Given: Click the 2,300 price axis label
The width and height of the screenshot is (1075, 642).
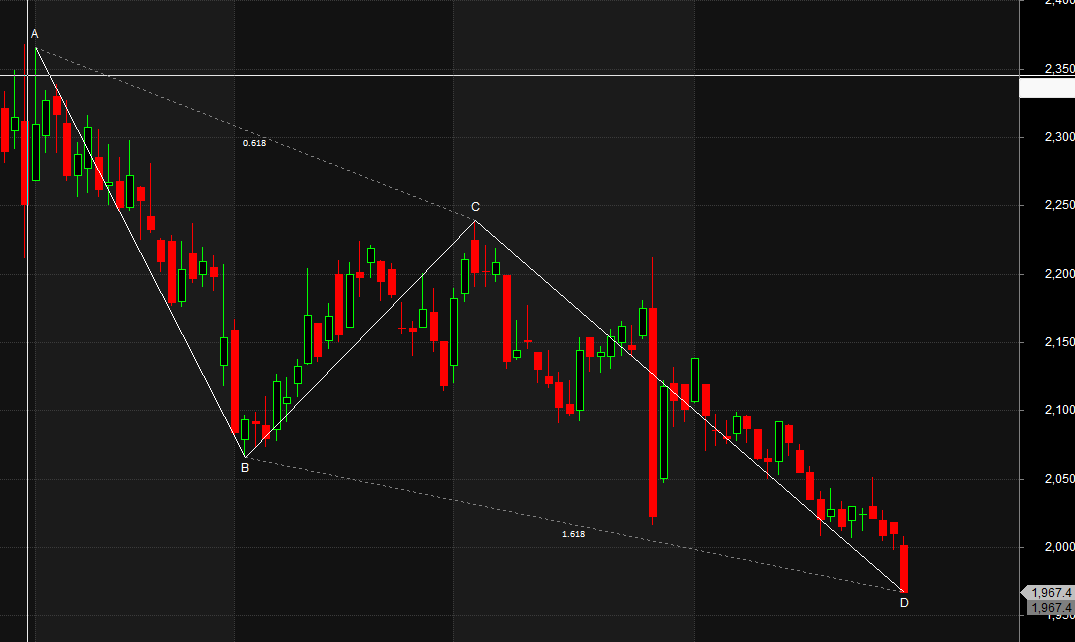Looking at the screenshot, I should (1059, 137).
